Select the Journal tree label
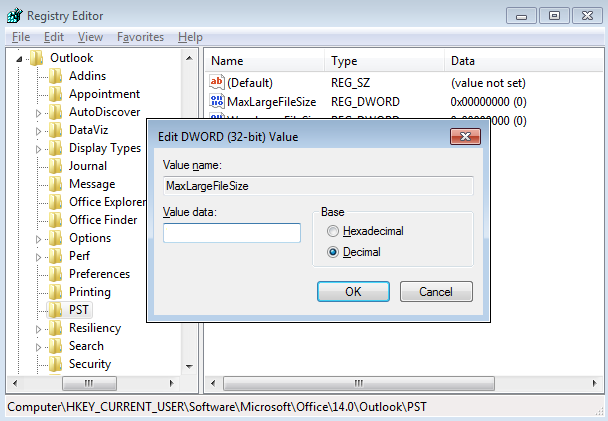 88,166
